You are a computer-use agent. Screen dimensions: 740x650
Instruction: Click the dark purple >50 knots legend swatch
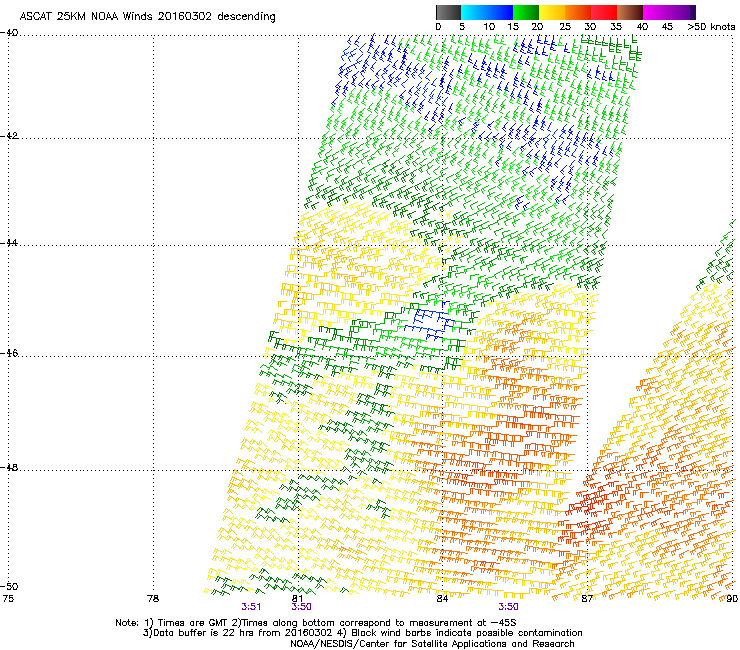pos(693,12)
